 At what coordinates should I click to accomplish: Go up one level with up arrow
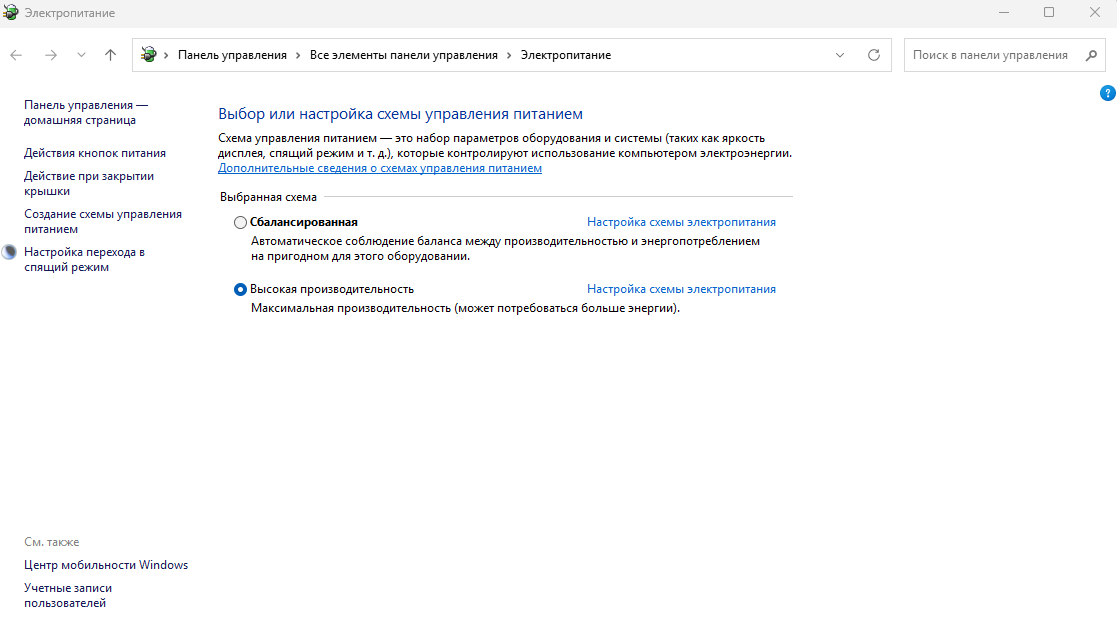click(110, 55)
